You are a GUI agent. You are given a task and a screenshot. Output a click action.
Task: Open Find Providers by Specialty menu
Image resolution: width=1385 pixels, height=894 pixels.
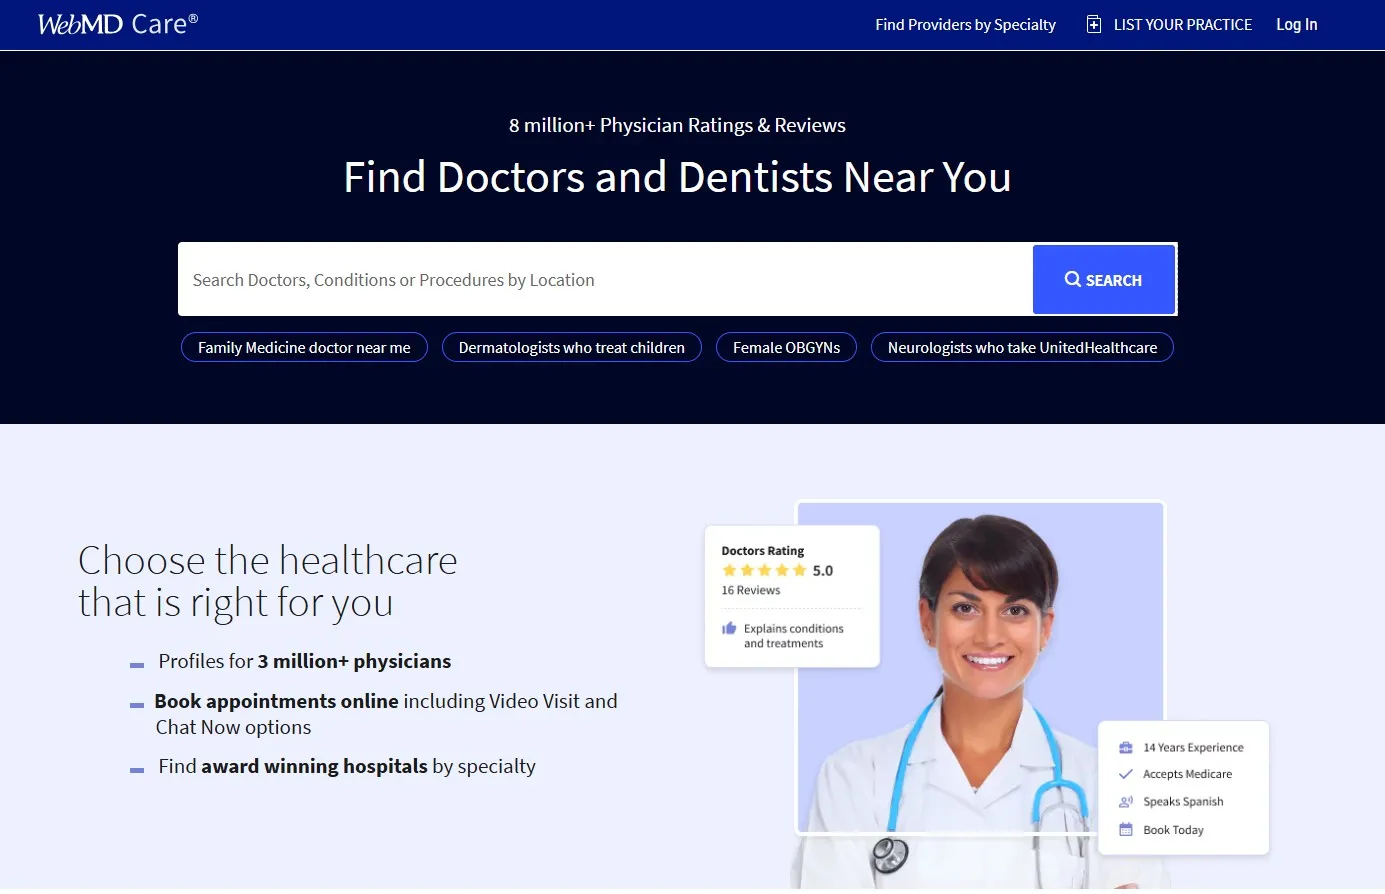point(964,24)
